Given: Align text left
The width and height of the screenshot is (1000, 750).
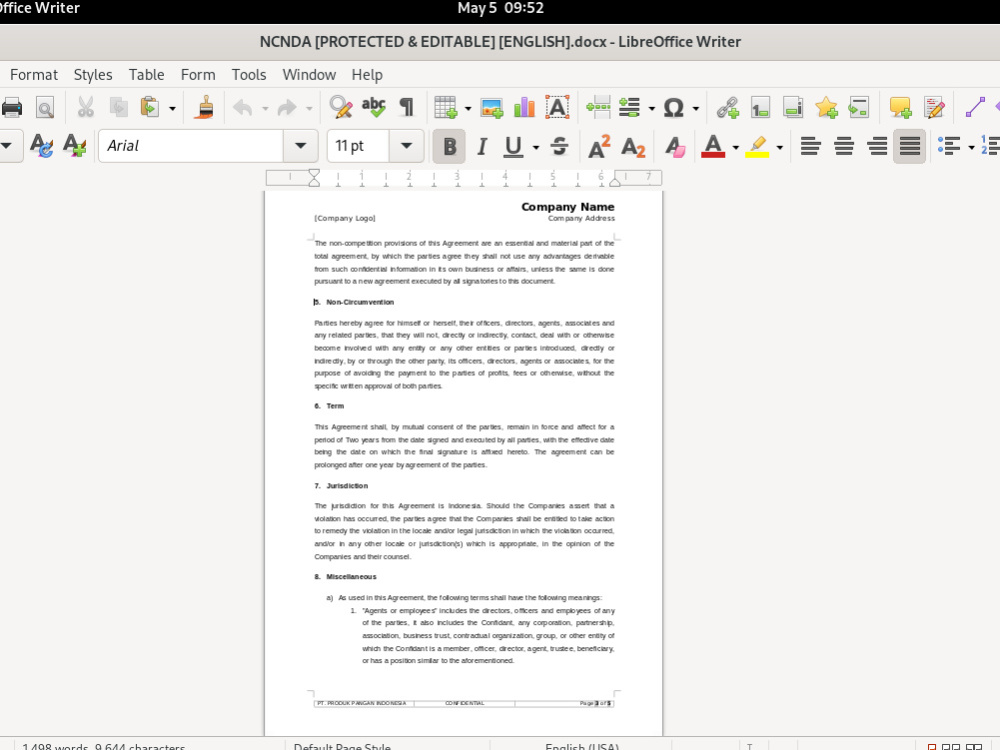Looking at the screenshot, I should 811,147.
